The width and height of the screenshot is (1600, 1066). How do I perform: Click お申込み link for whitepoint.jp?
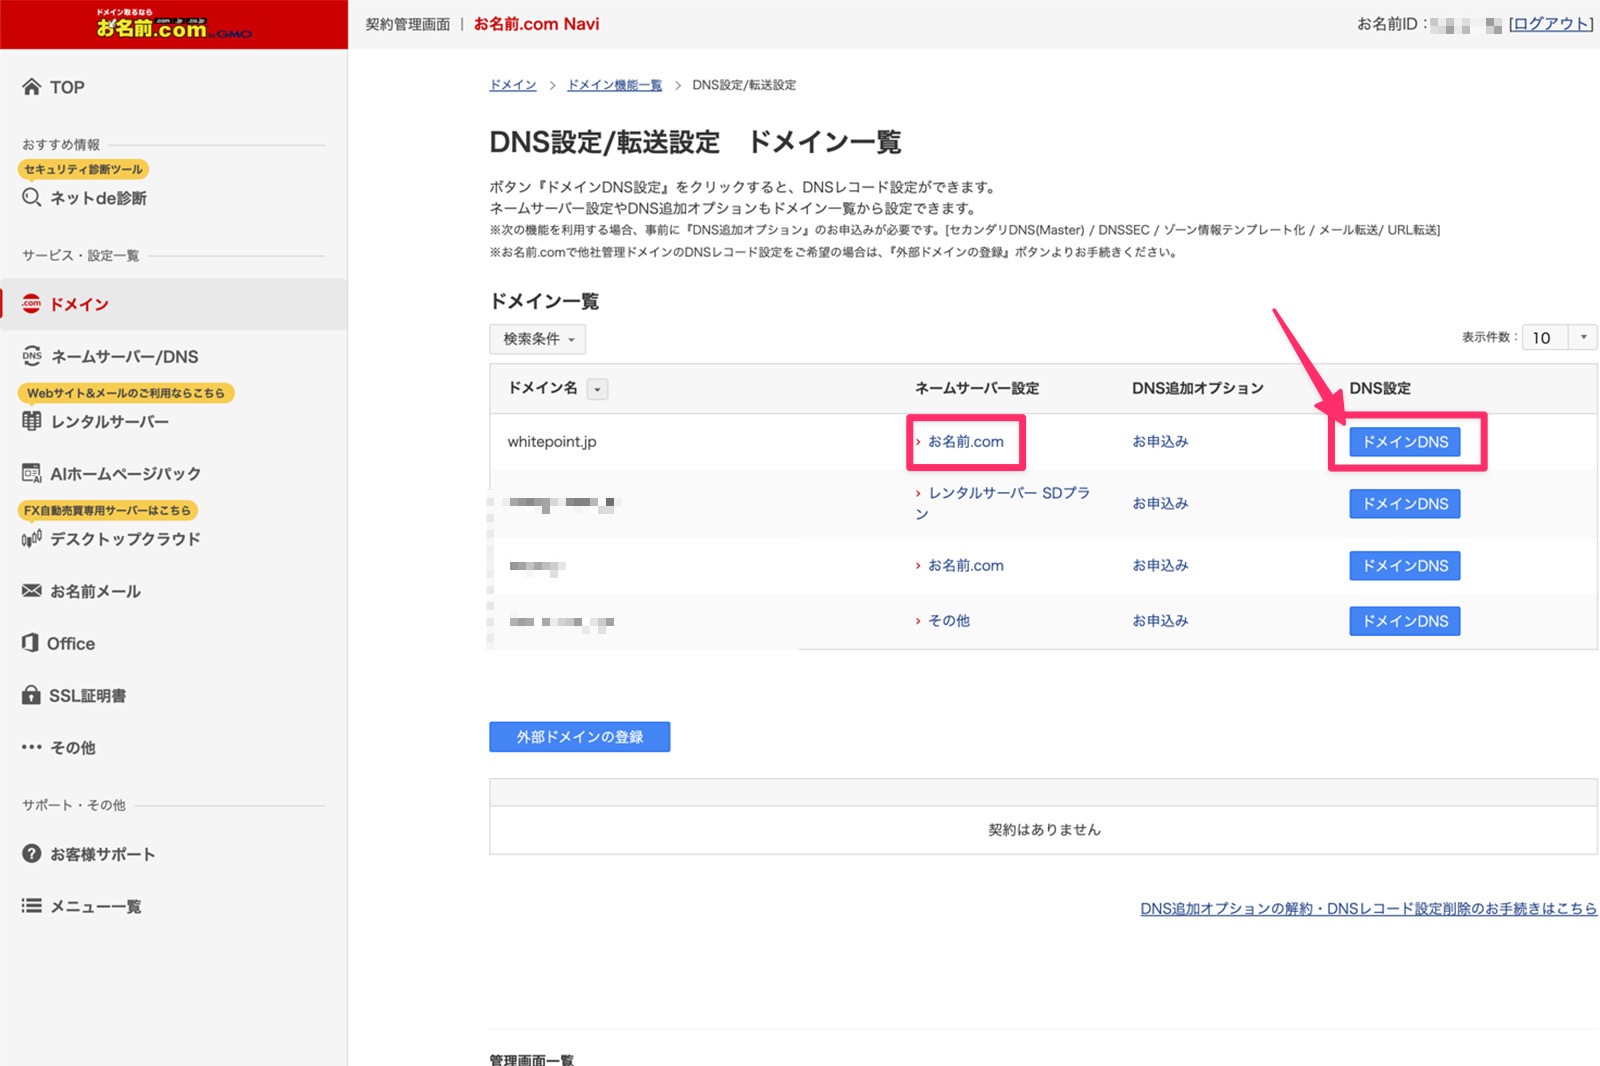click(1160, 441)
